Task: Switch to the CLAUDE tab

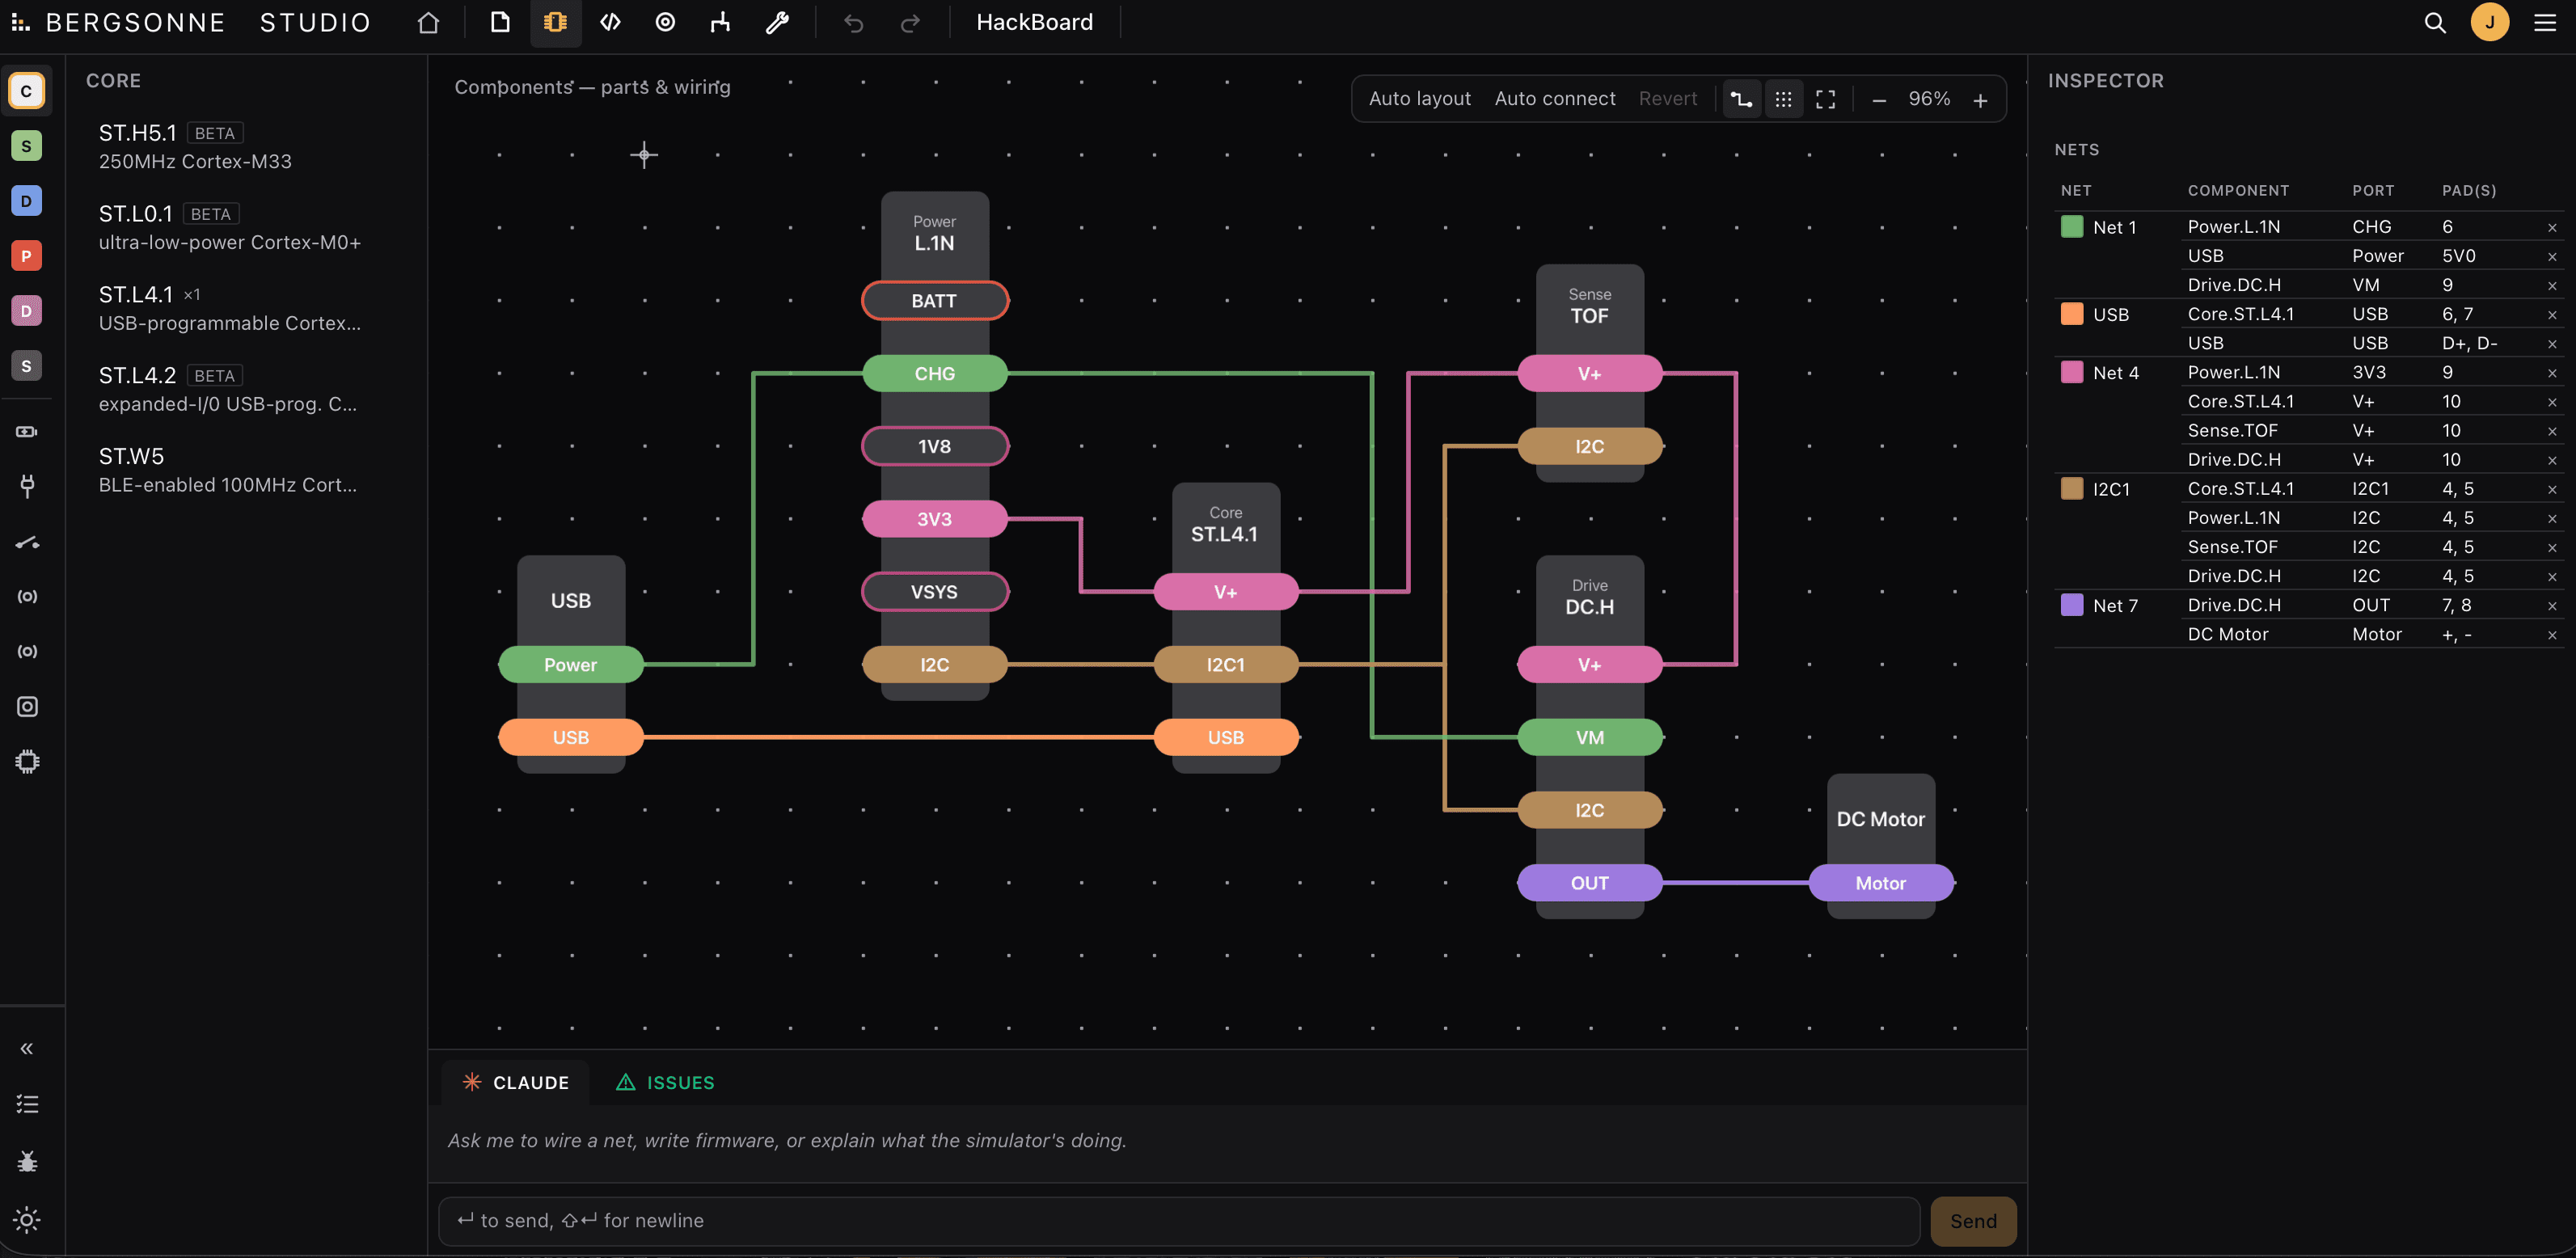Action: coord(516,1083)
